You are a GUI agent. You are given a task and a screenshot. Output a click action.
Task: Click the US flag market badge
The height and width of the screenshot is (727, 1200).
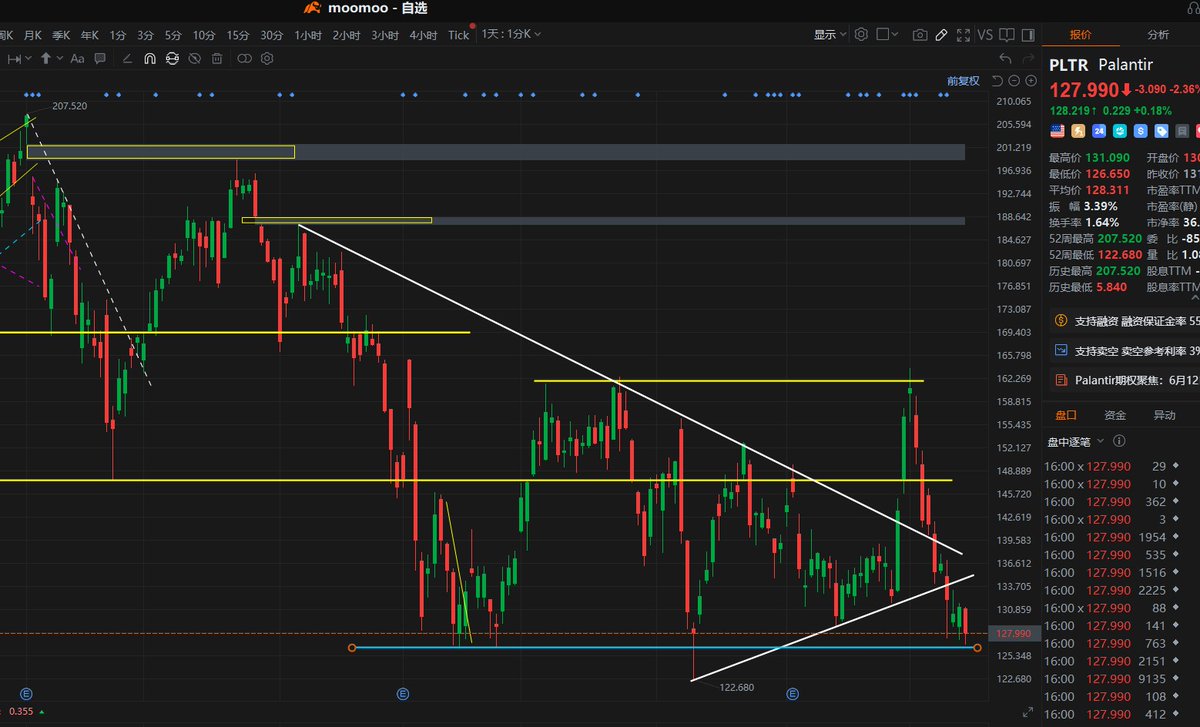(x=1057, y=131)
